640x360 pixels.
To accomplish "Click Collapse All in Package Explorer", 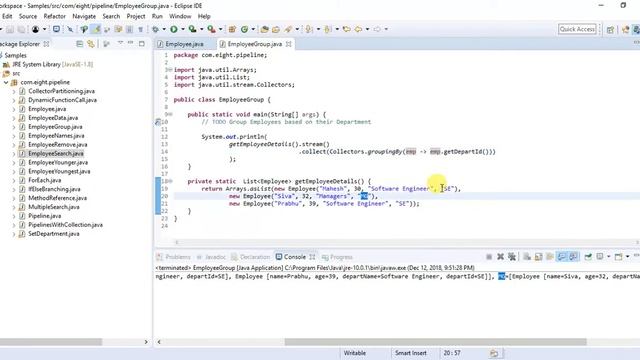I will point(80,44).
